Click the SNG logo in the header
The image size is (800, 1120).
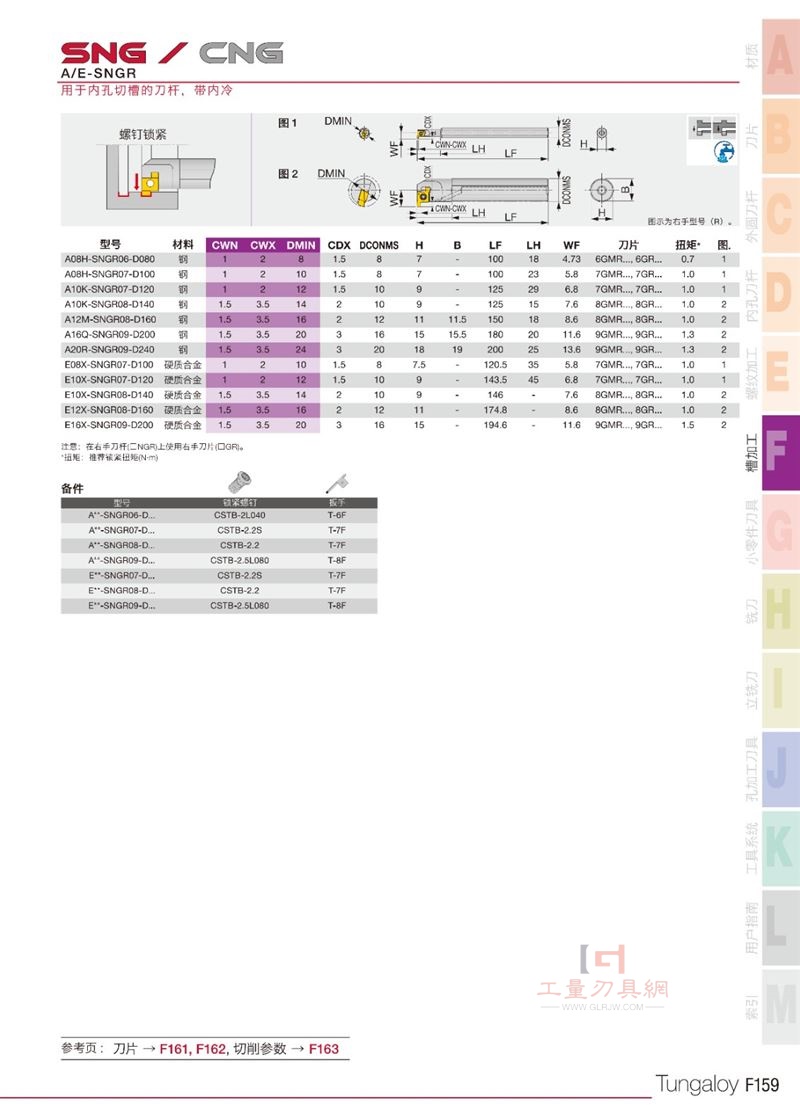[104, 54]
